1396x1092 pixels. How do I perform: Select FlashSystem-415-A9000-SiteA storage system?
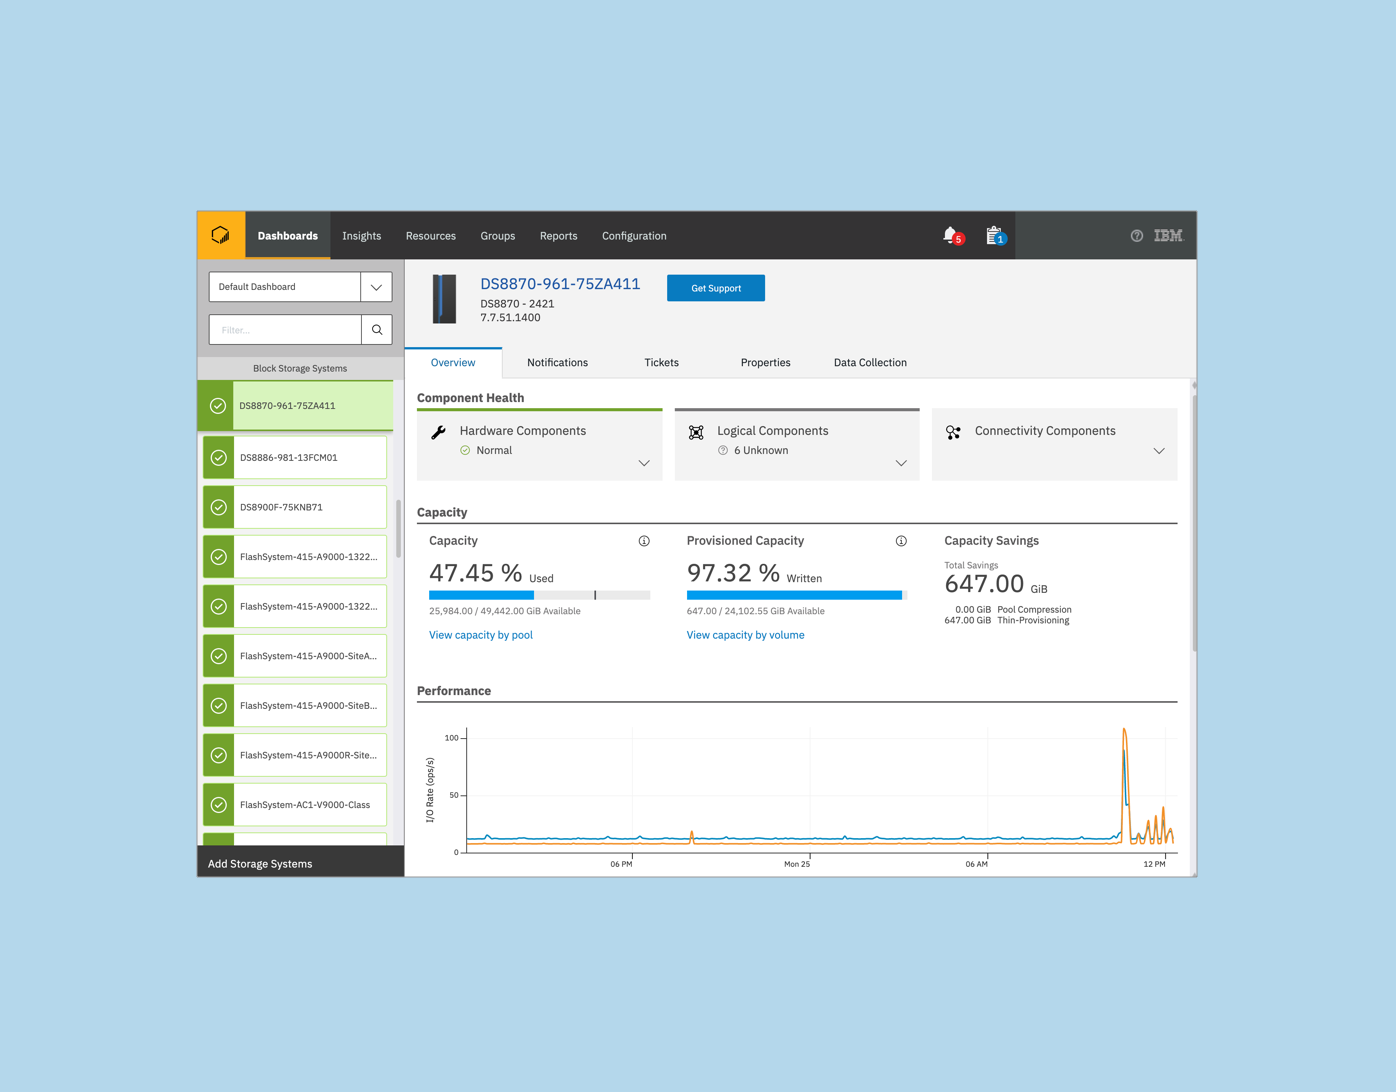point(295,656)
